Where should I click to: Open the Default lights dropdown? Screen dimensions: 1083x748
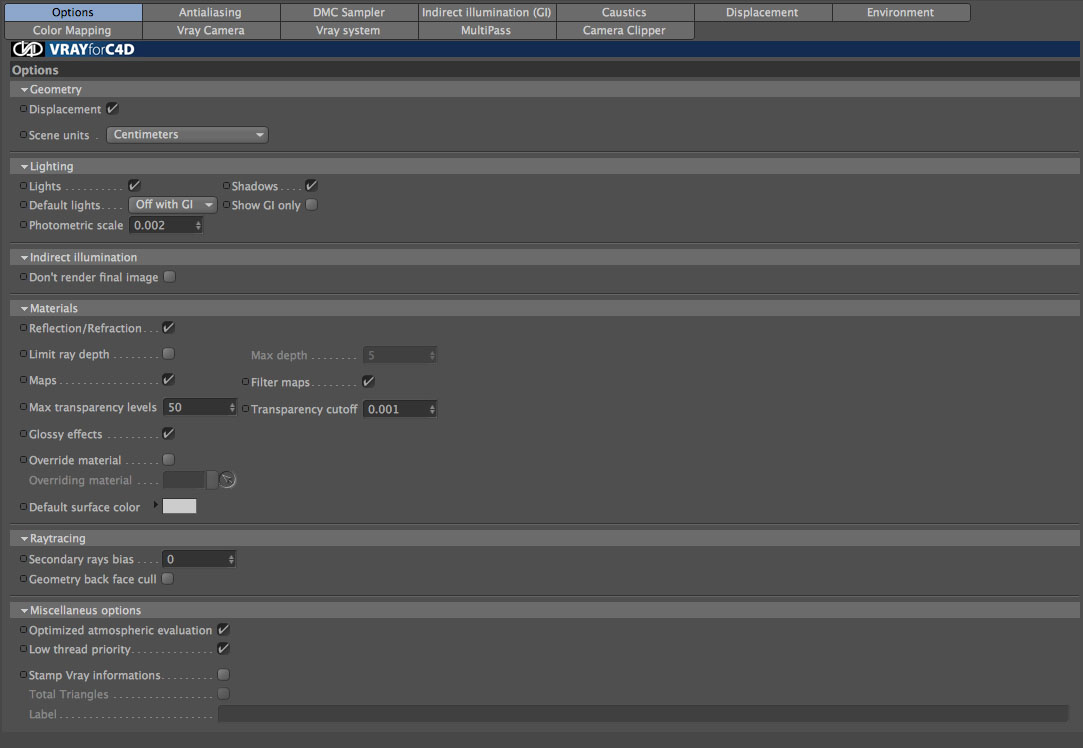[173, 204]
